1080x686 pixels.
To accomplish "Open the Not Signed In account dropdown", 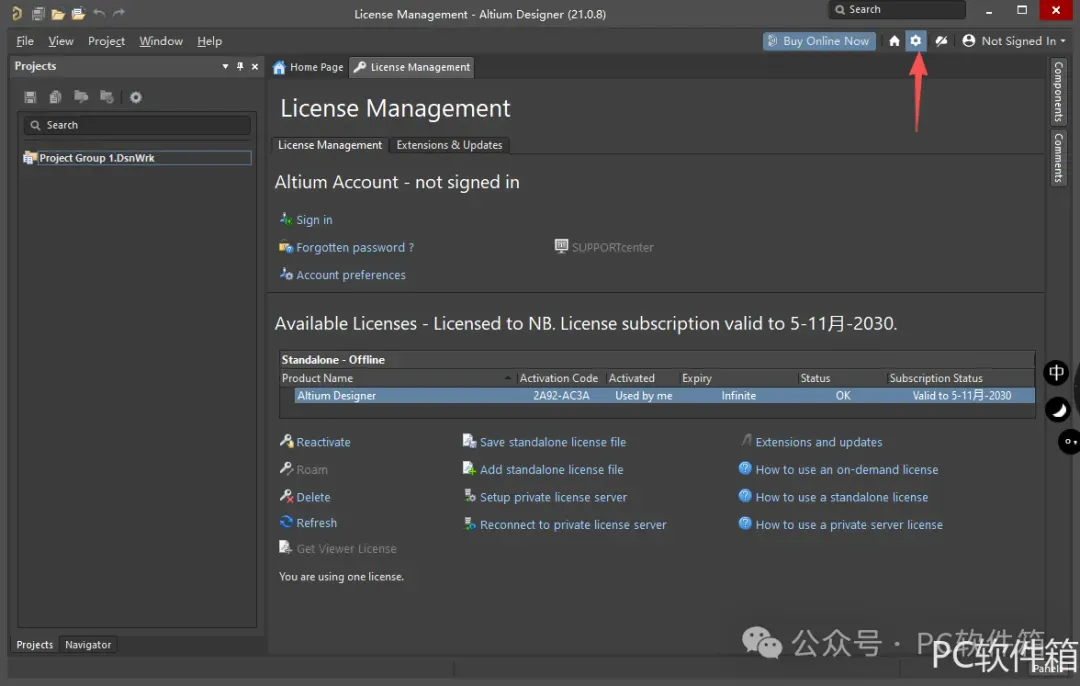I will click(x=1014, y=41).
